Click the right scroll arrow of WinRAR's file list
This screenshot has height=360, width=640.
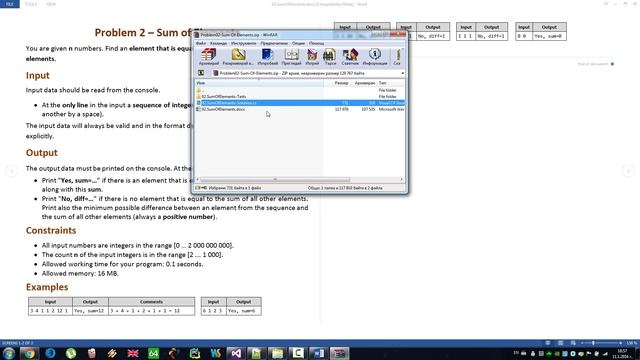click(x=402, y=180)
